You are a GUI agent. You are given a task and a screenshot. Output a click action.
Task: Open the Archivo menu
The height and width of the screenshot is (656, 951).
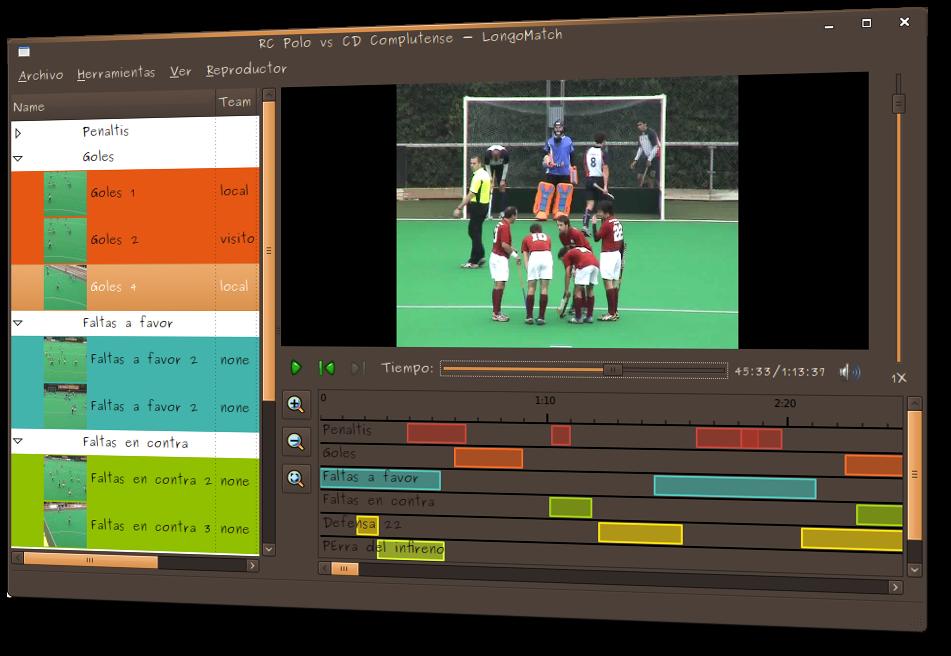pyautogui.click(x=41, y=75)
